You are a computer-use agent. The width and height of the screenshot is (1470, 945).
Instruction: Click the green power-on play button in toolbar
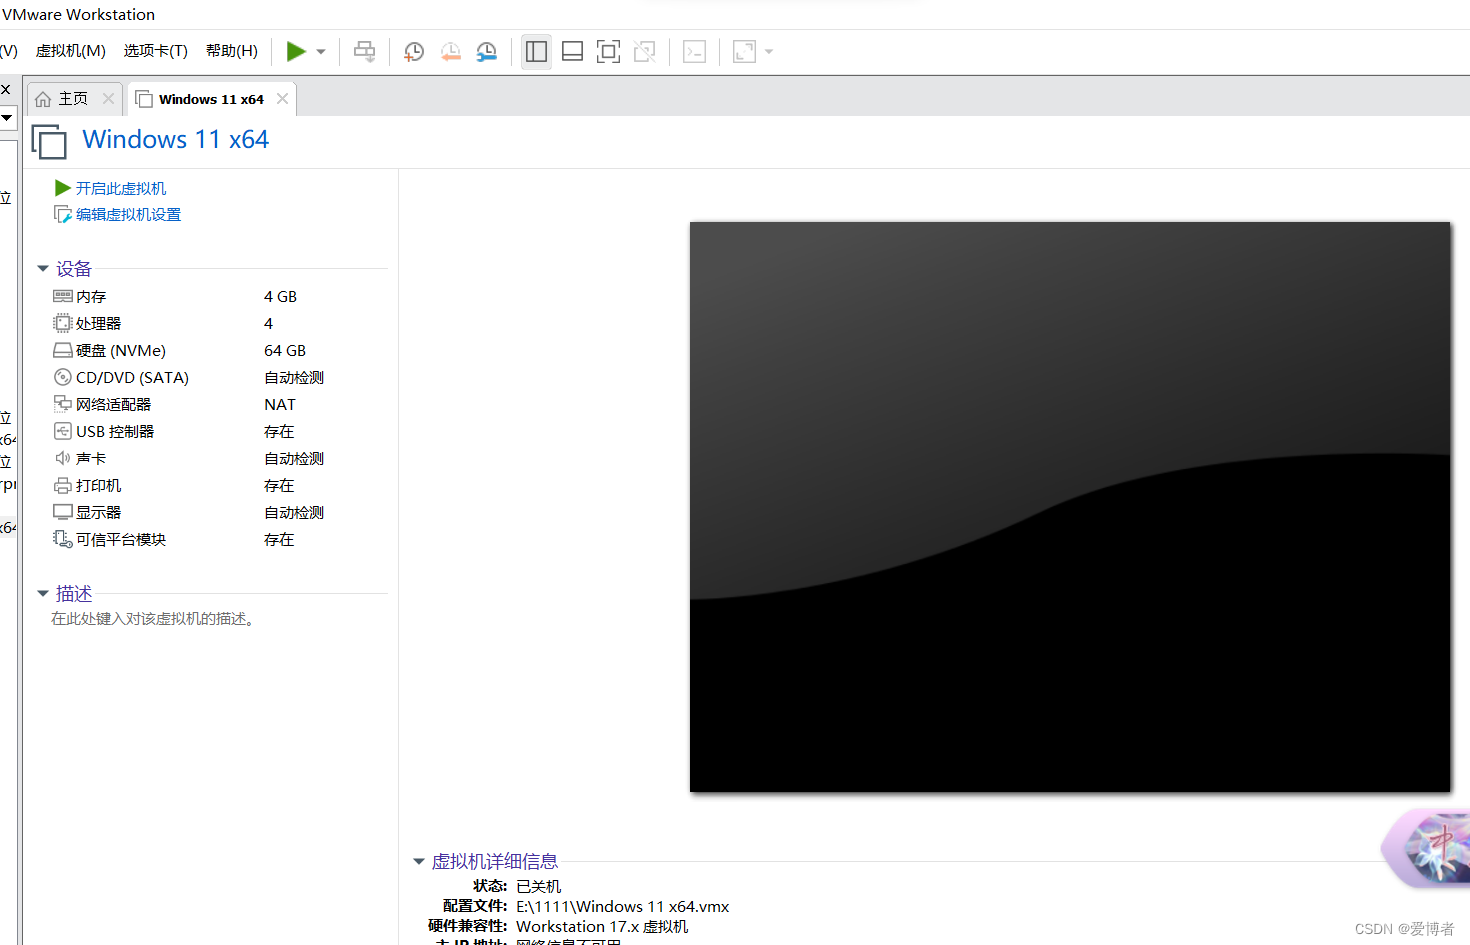[296, 51]
